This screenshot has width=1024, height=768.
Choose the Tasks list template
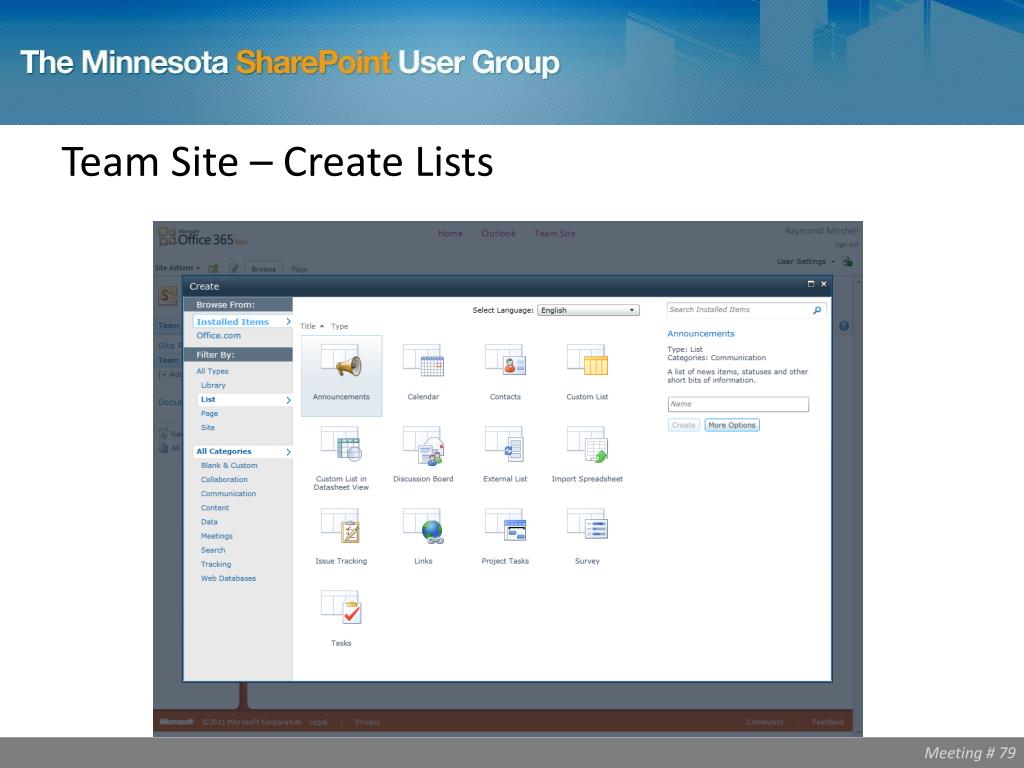[341, 607]
